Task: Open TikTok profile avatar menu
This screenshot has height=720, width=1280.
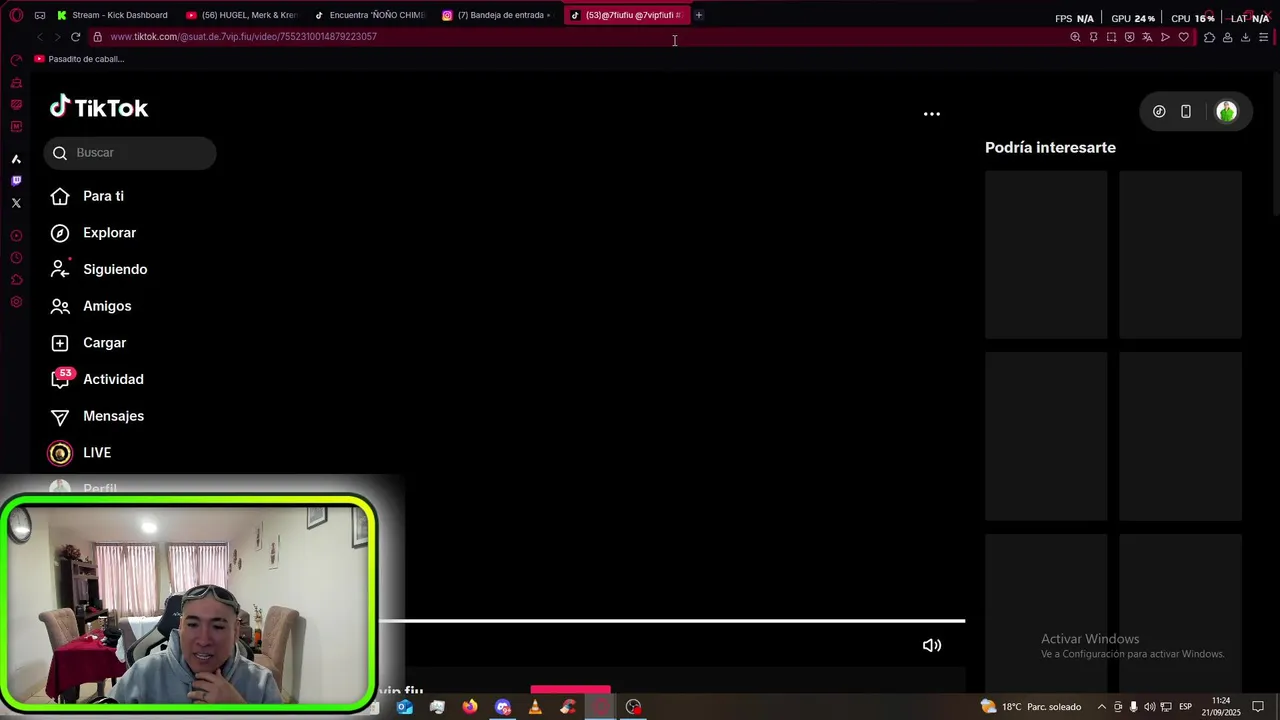Action: point(1227,112)
